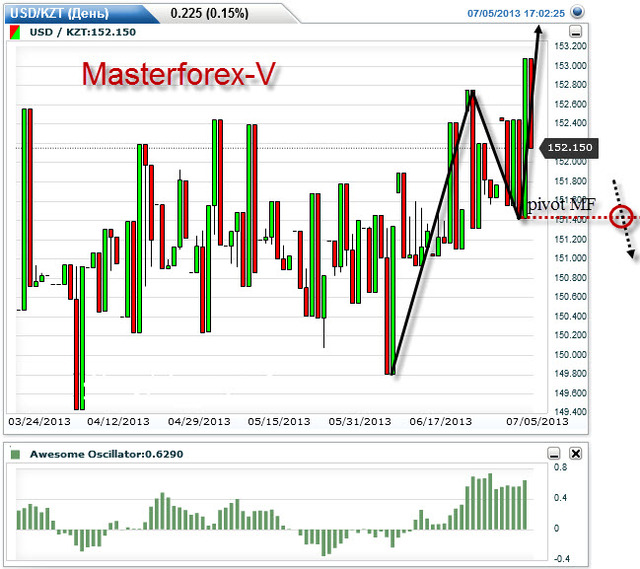Minimize the USD / KZT price panel
640x569 pixels.
(576, 32)
